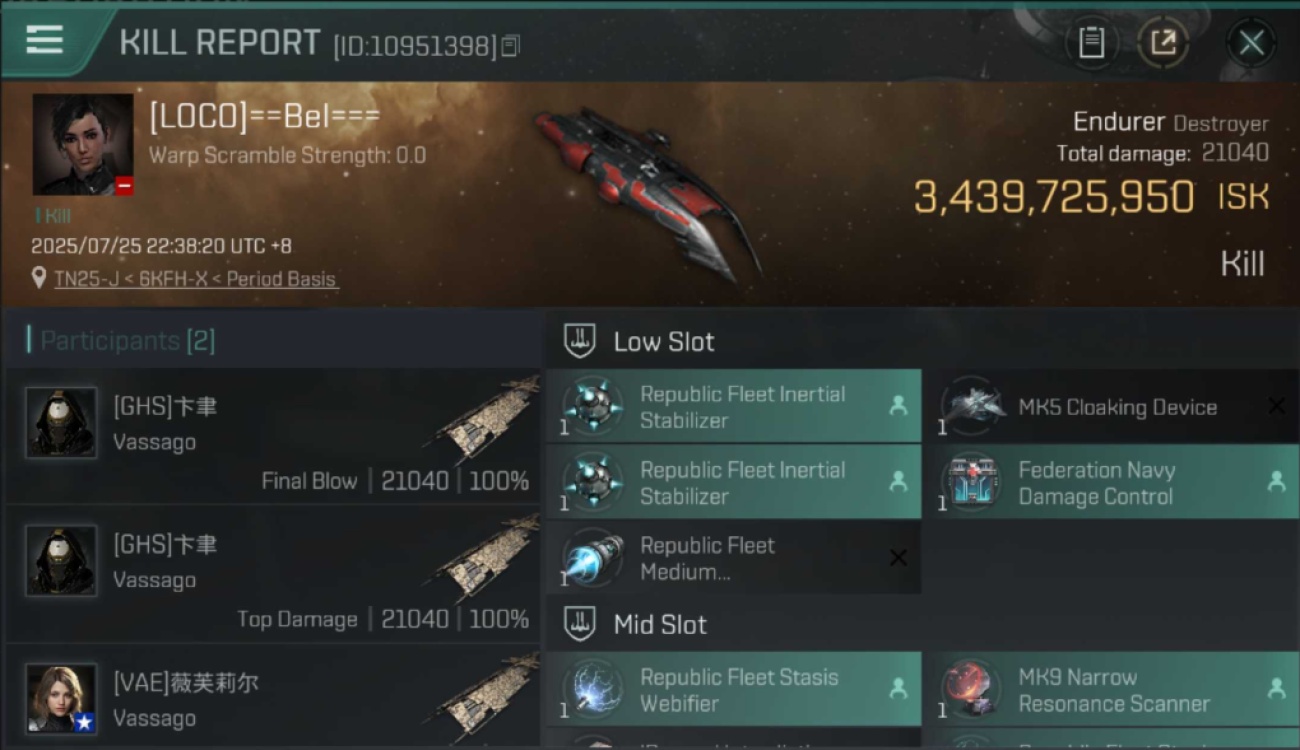Open the clipboard report icon

[1091, 42]
